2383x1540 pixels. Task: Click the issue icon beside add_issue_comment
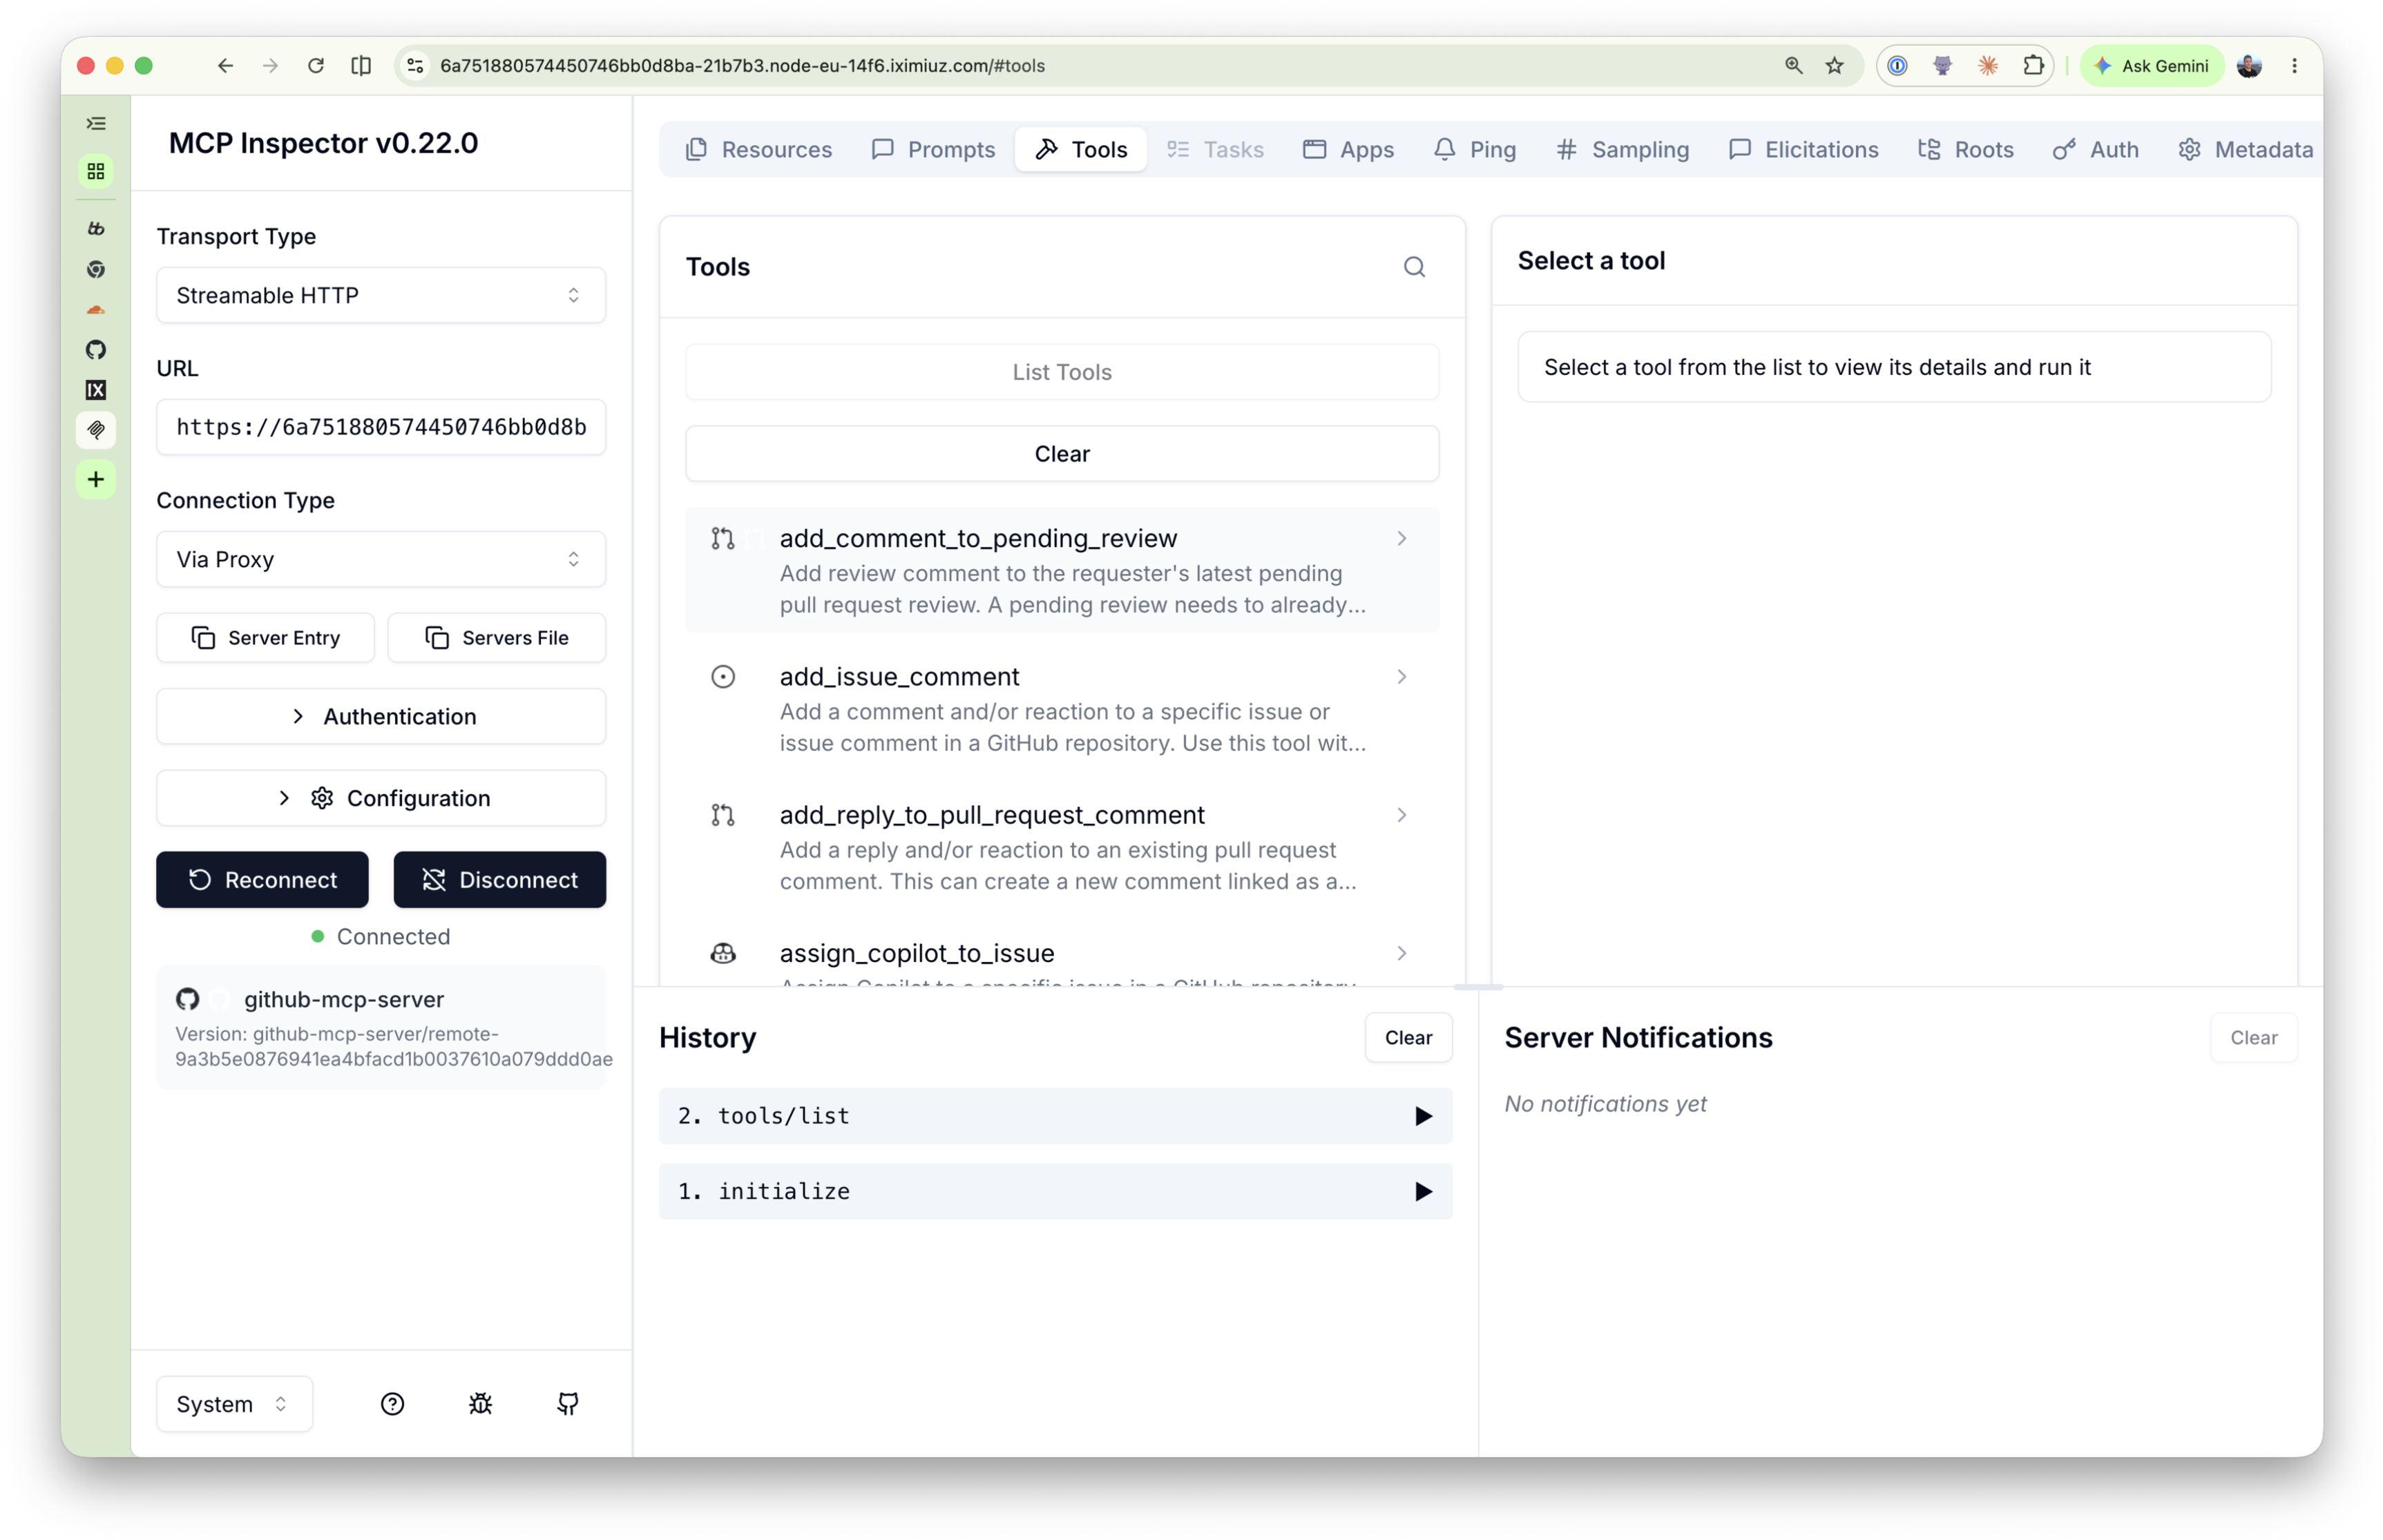point(722,677)
